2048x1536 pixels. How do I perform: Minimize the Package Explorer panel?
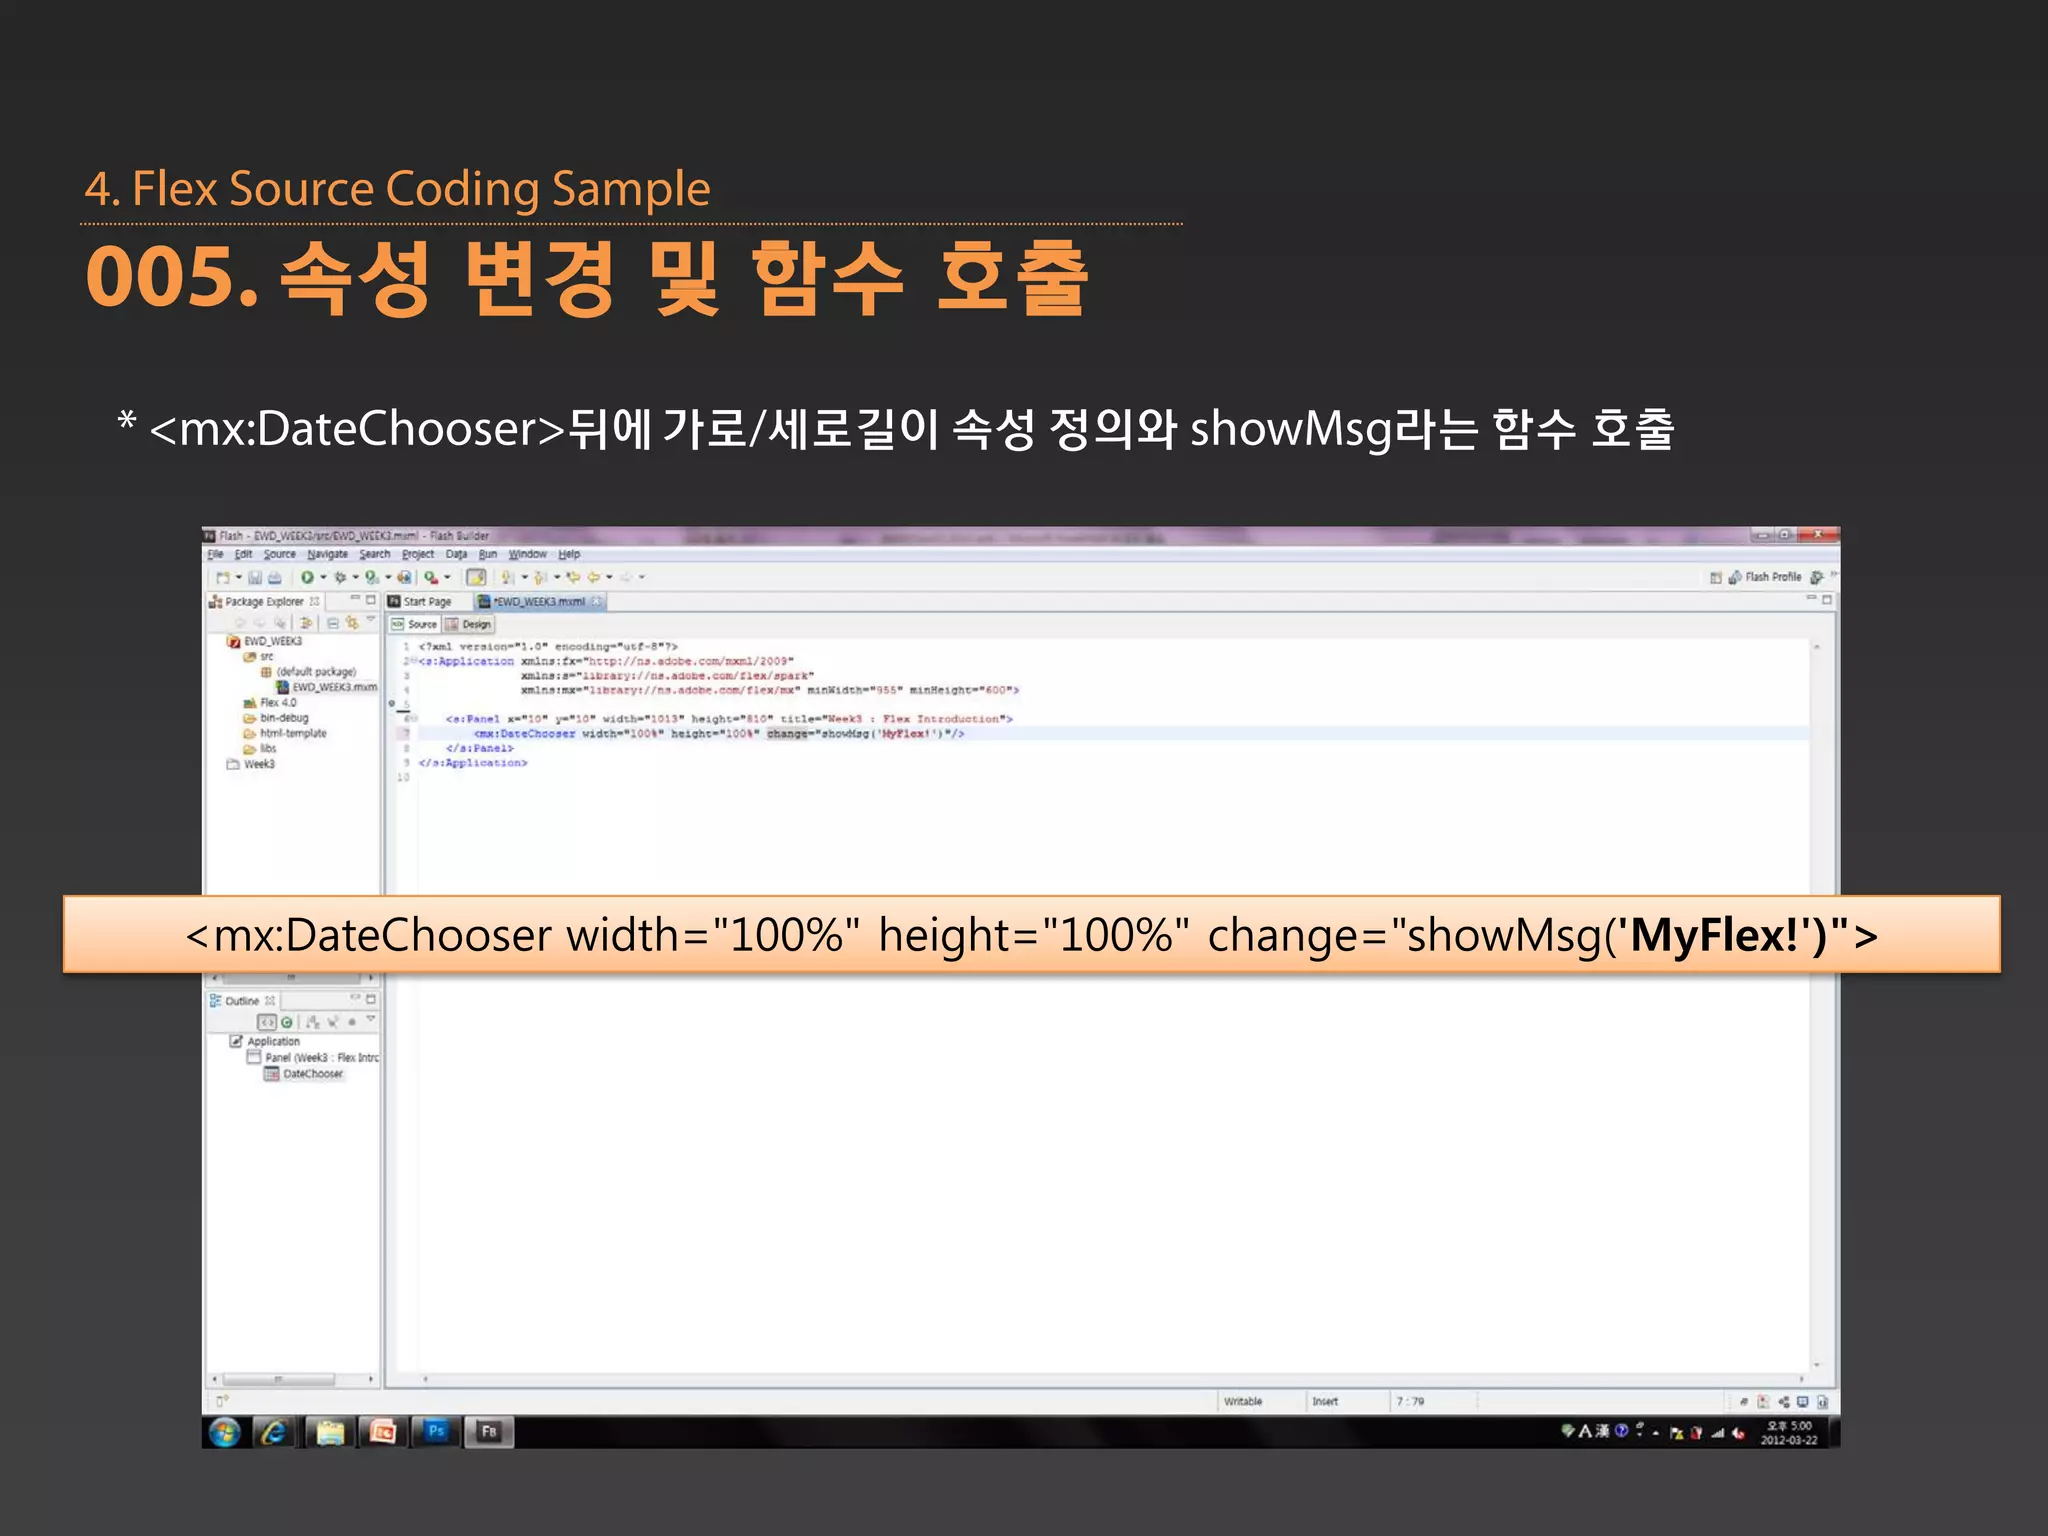[x=355, y=599]
